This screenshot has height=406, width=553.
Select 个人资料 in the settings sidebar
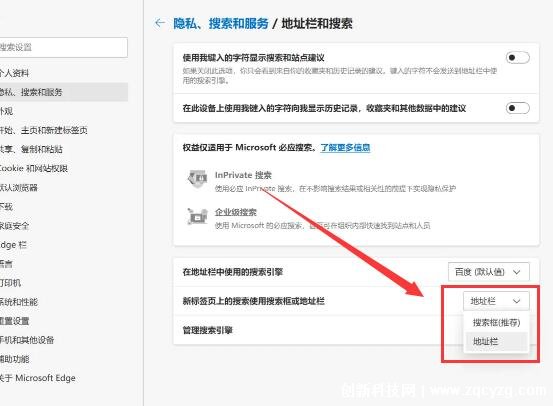[63, 73]
